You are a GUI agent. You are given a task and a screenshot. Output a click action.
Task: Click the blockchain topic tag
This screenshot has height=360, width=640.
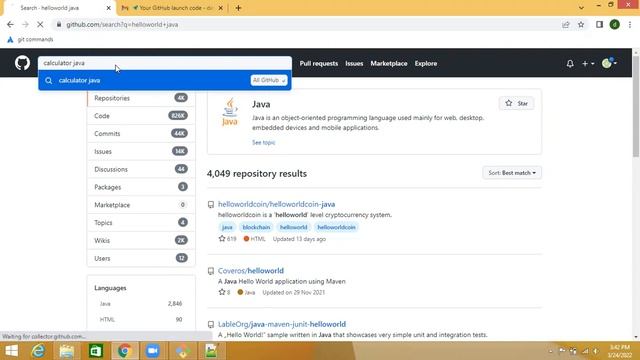[x=256, y=227]
